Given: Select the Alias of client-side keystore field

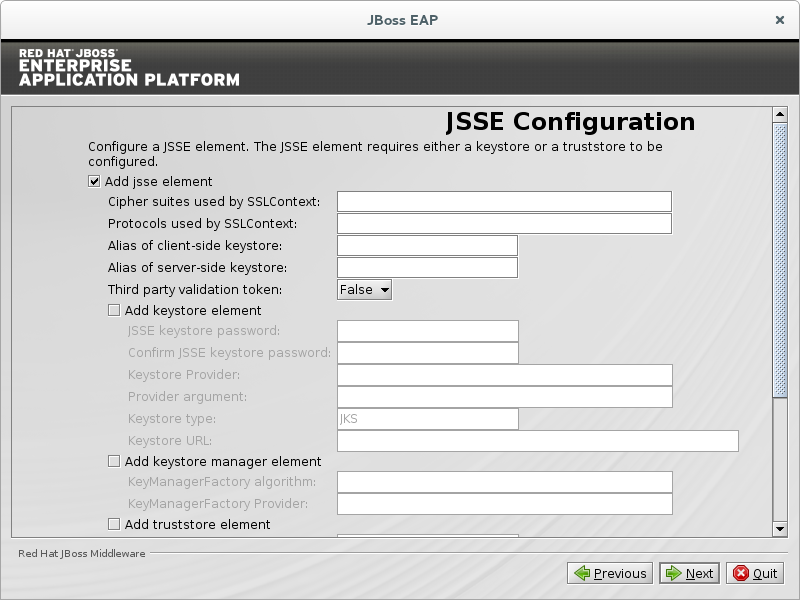Looking at the screenshot, I should coord(427,246).
